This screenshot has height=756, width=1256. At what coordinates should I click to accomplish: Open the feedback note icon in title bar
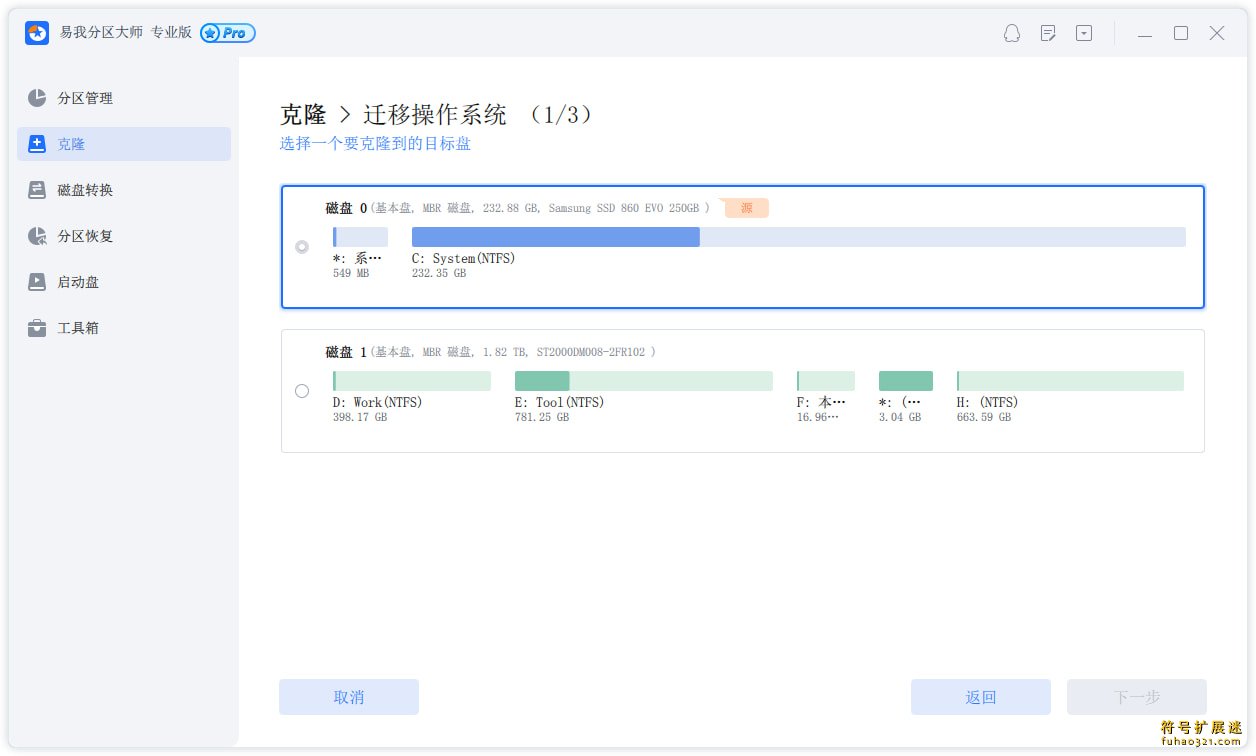coord(1048,33)
